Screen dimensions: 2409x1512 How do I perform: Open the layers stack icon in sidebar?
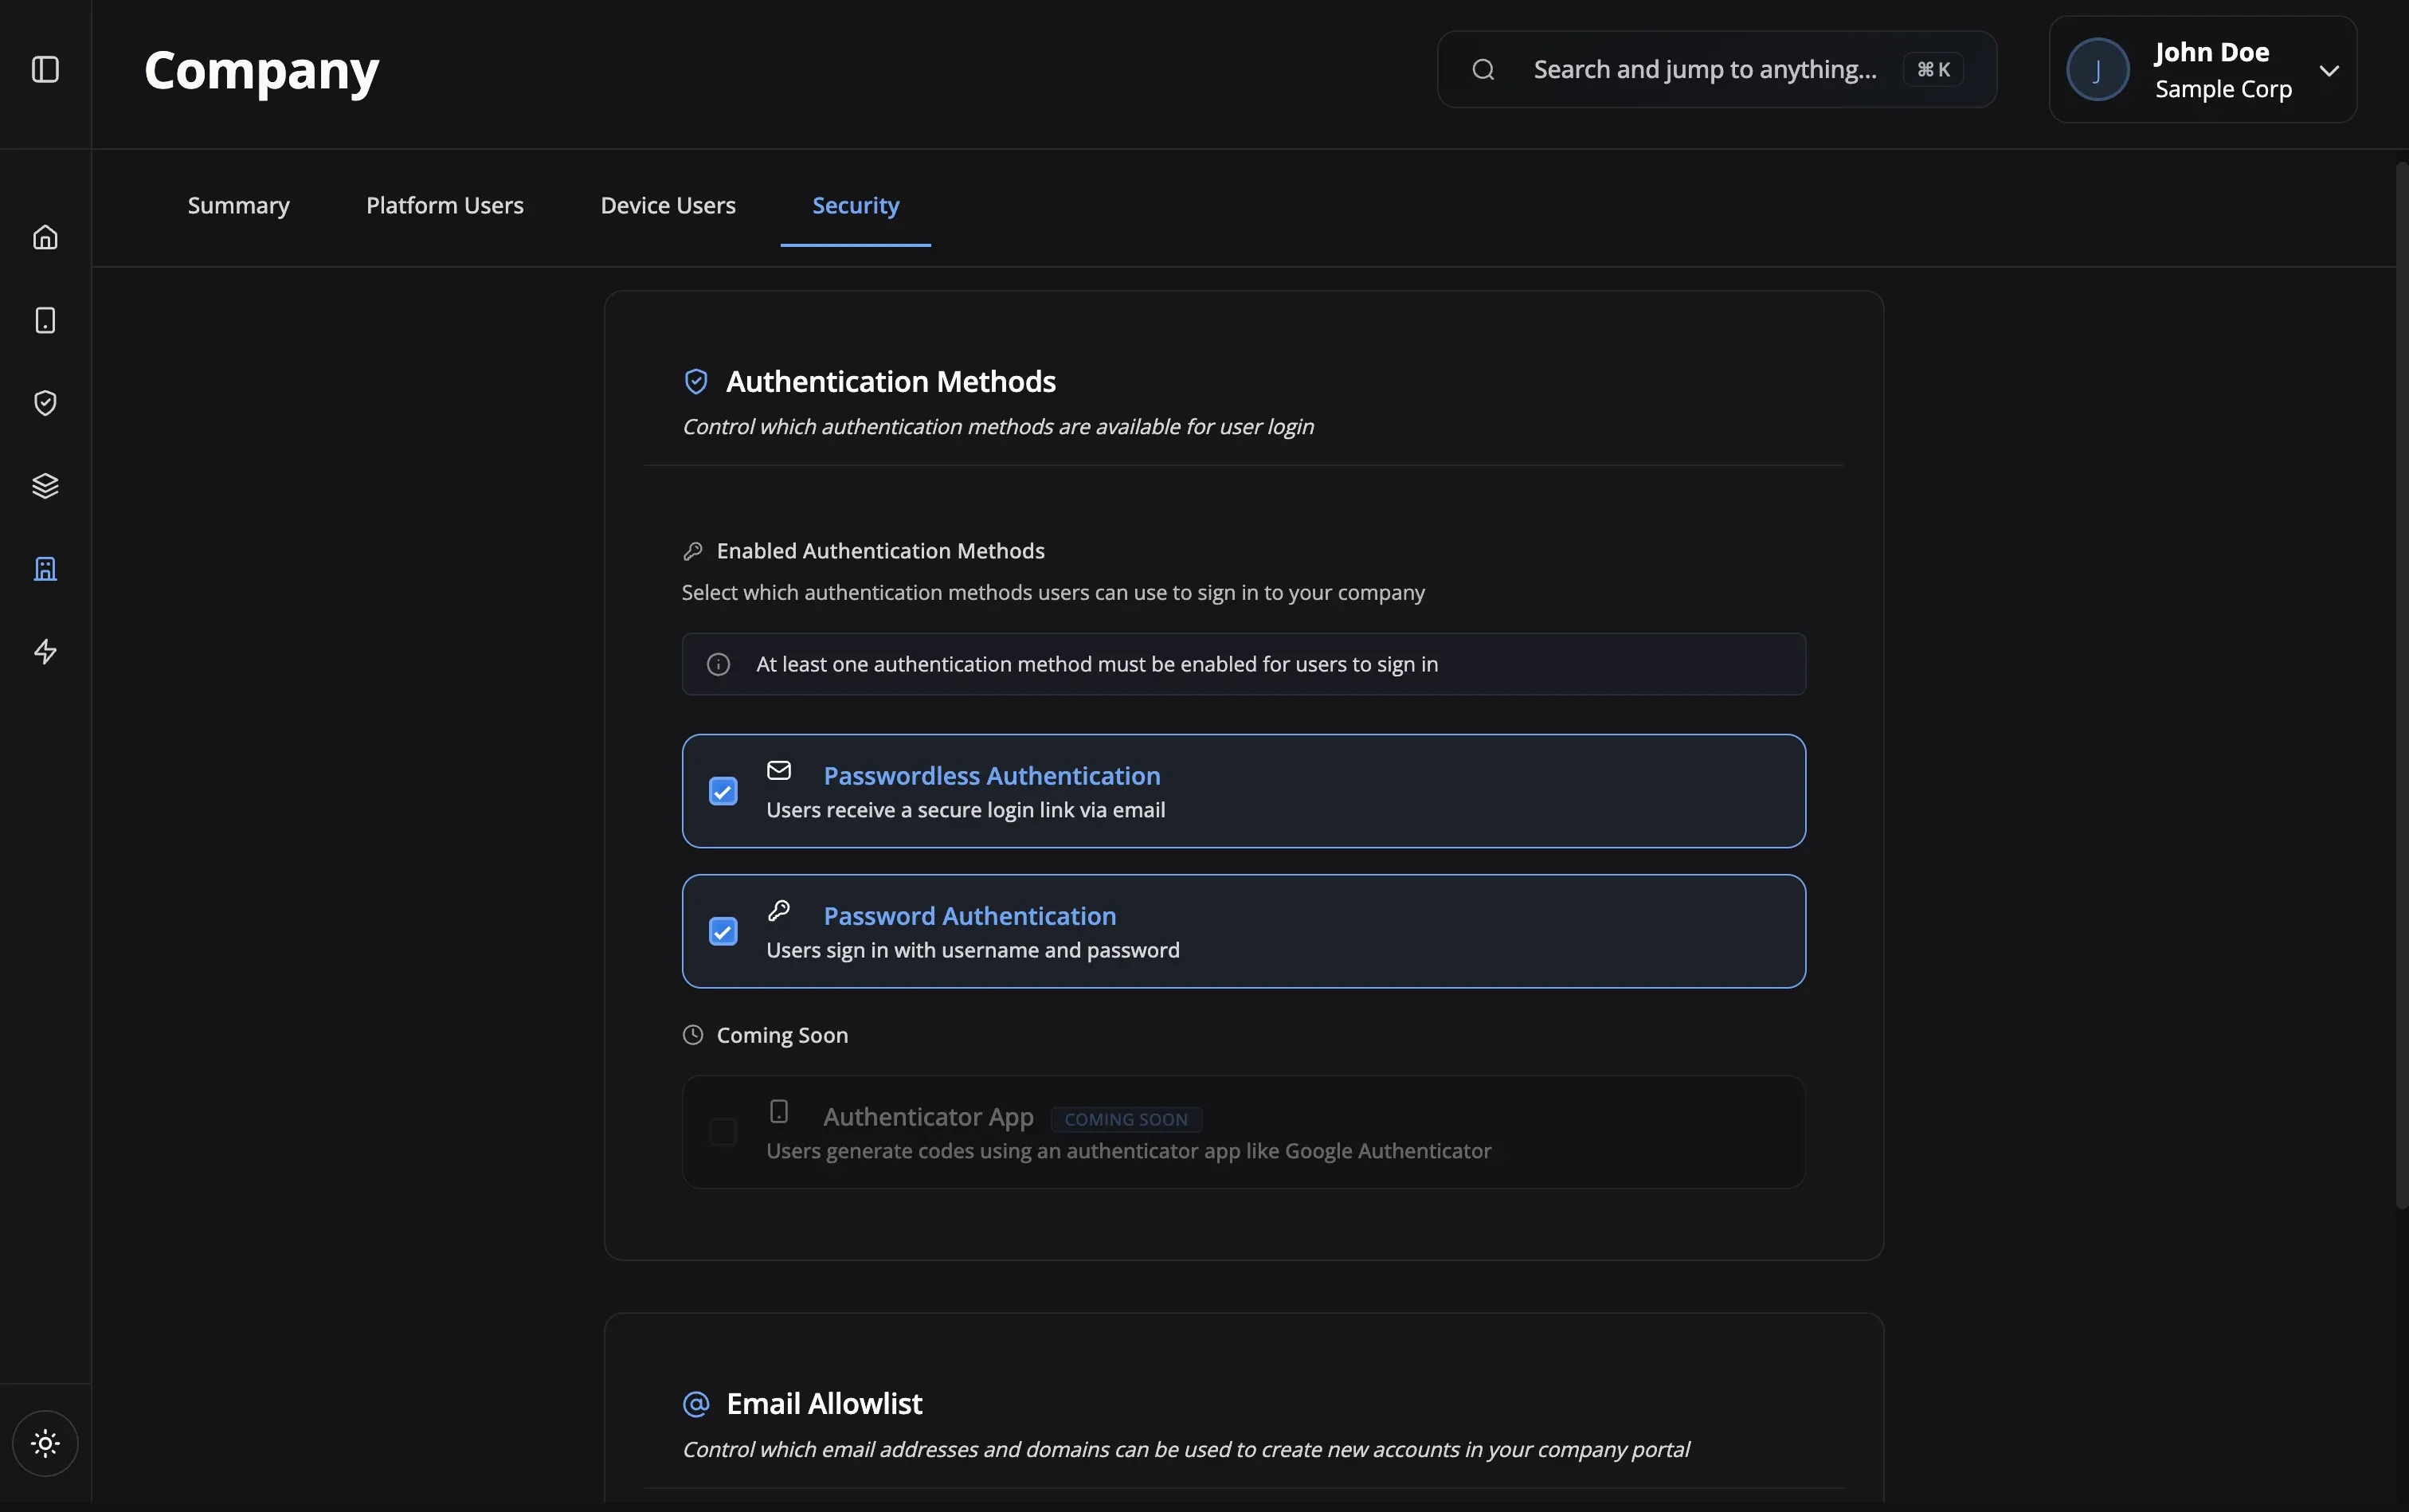(45, 486)
